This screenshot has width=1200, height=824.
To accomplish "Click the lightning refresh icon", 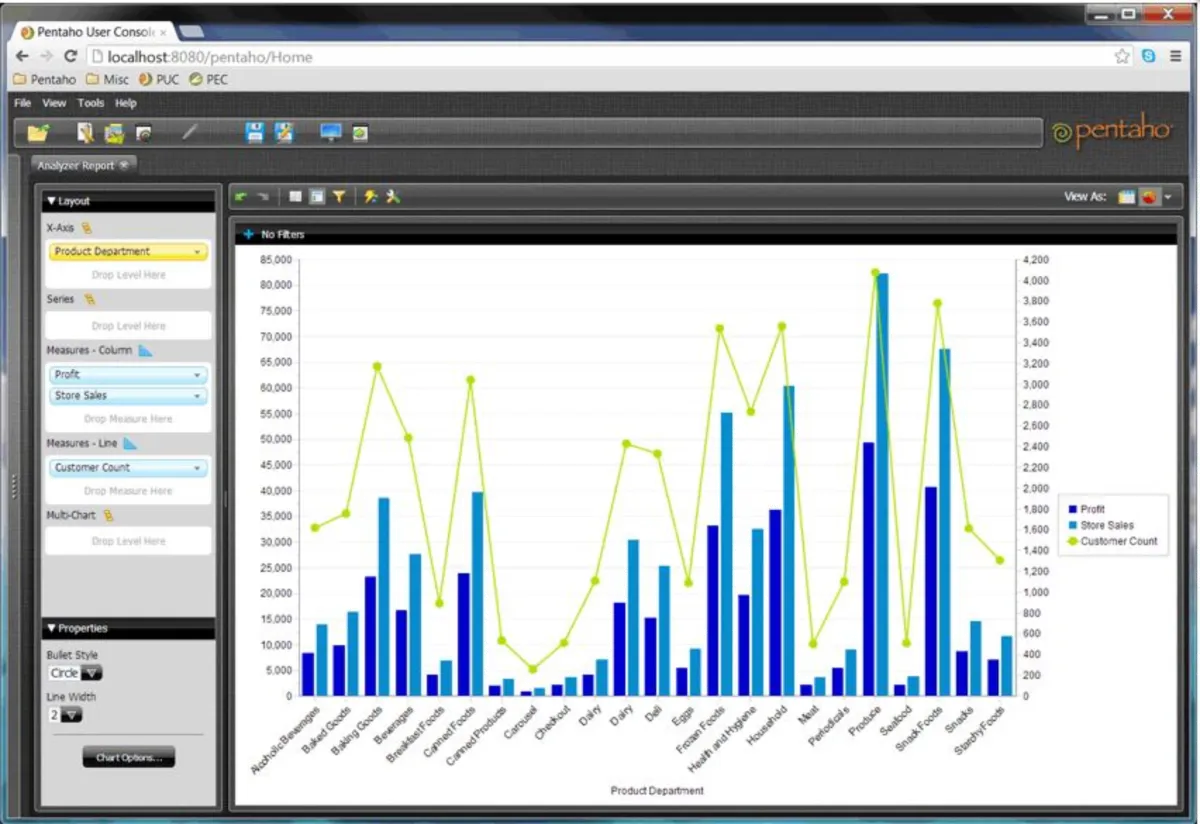I will (371, 197).
